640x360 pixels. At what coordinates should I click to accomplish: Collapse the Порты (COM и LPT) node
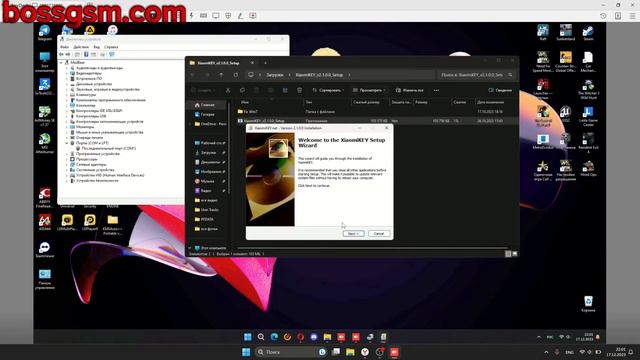pyautogui.click(x=67, y=143)
